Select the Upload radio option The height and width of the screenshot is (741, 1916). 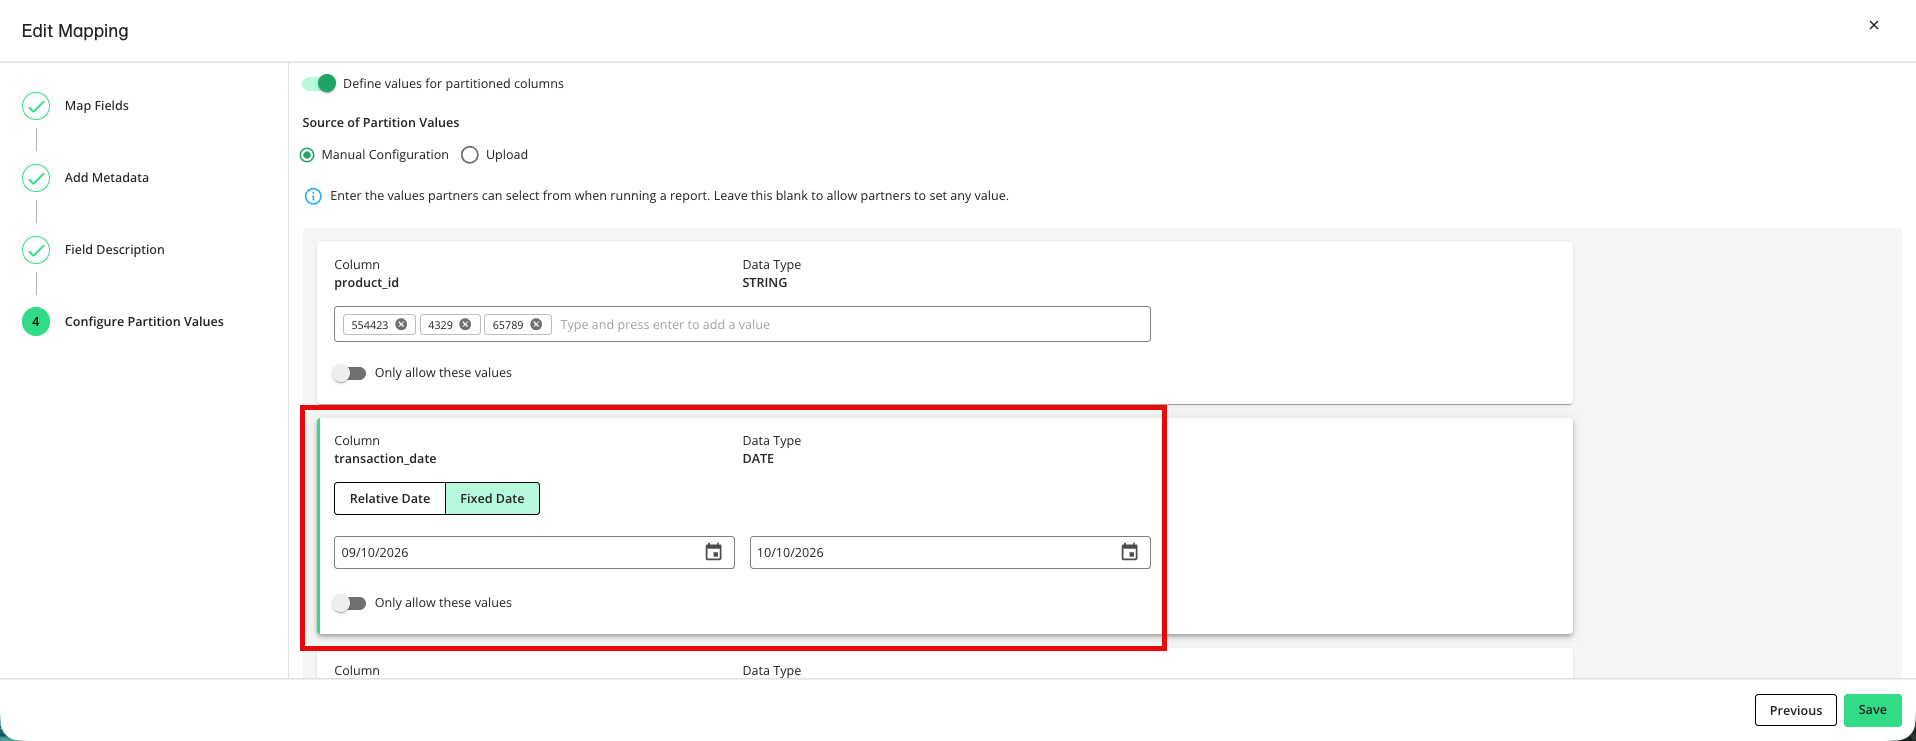click(x=470, y=155)
